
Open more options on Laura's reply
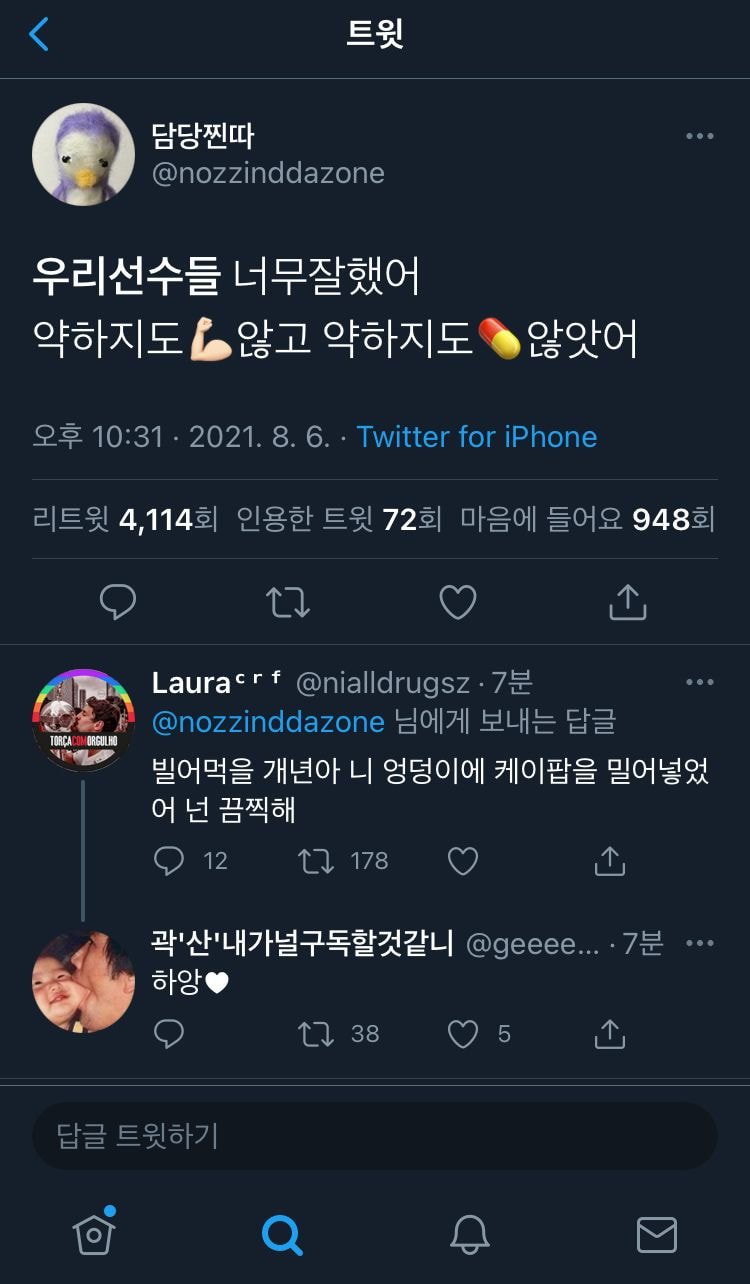[x=699, y=683]
